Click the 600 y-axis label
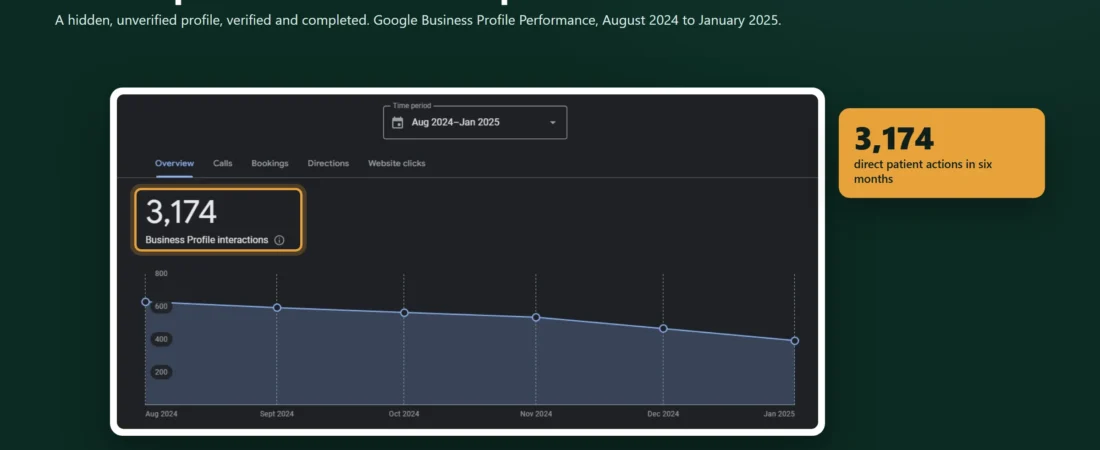Viewport: 1100px width, 450px height. (x=161, y=306)
